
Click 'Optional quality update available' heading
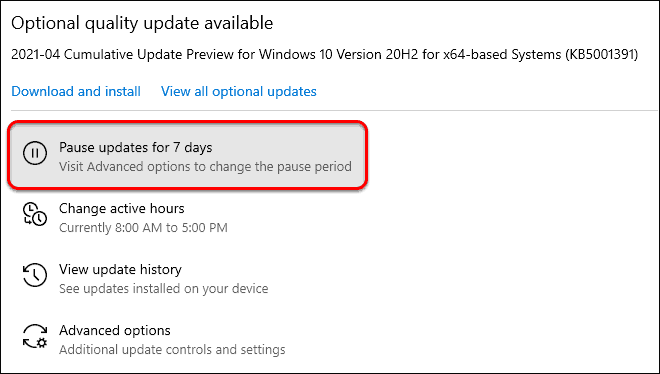[x=142, y=23]
